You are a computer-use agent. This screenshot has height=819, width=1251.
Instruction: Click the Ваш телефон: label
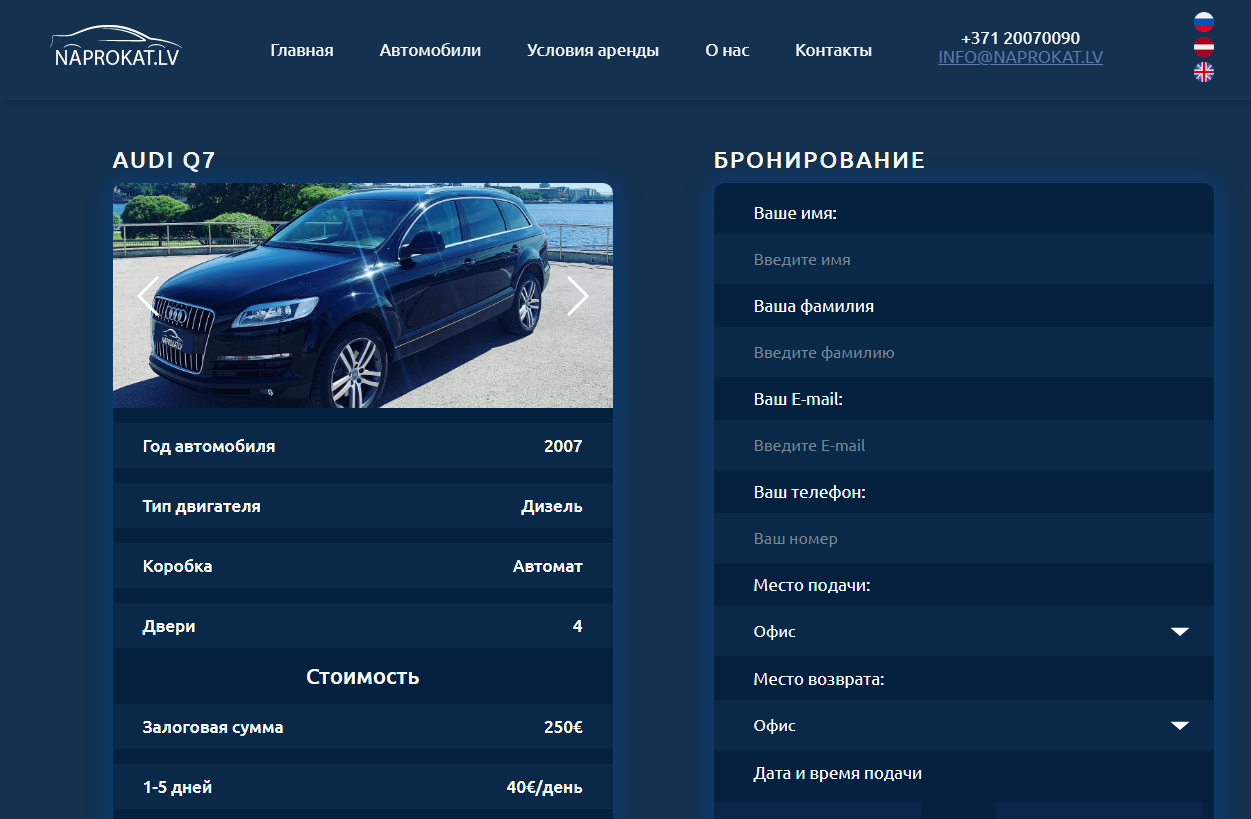coord(810,492)
